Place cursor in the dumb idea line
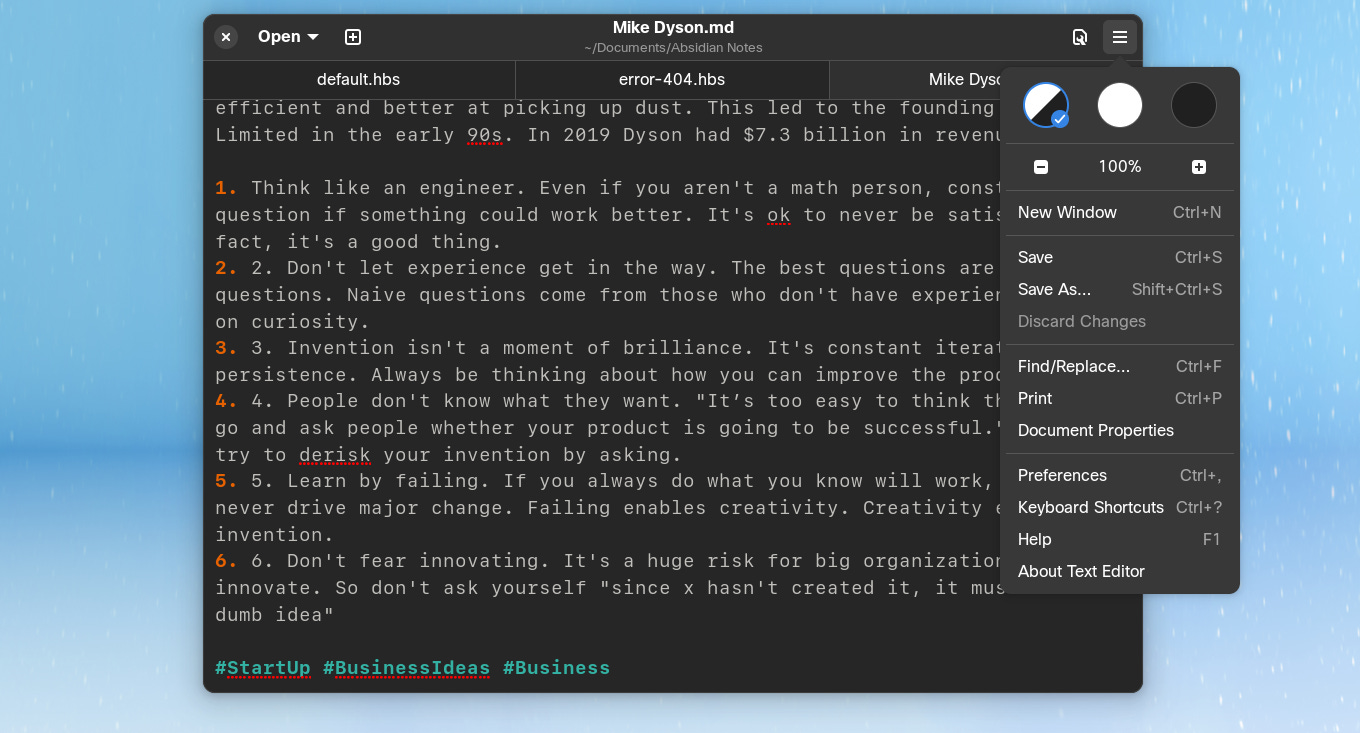Image resolution: width=1360 pixels, height=733 pixels. tap(275, 614)
